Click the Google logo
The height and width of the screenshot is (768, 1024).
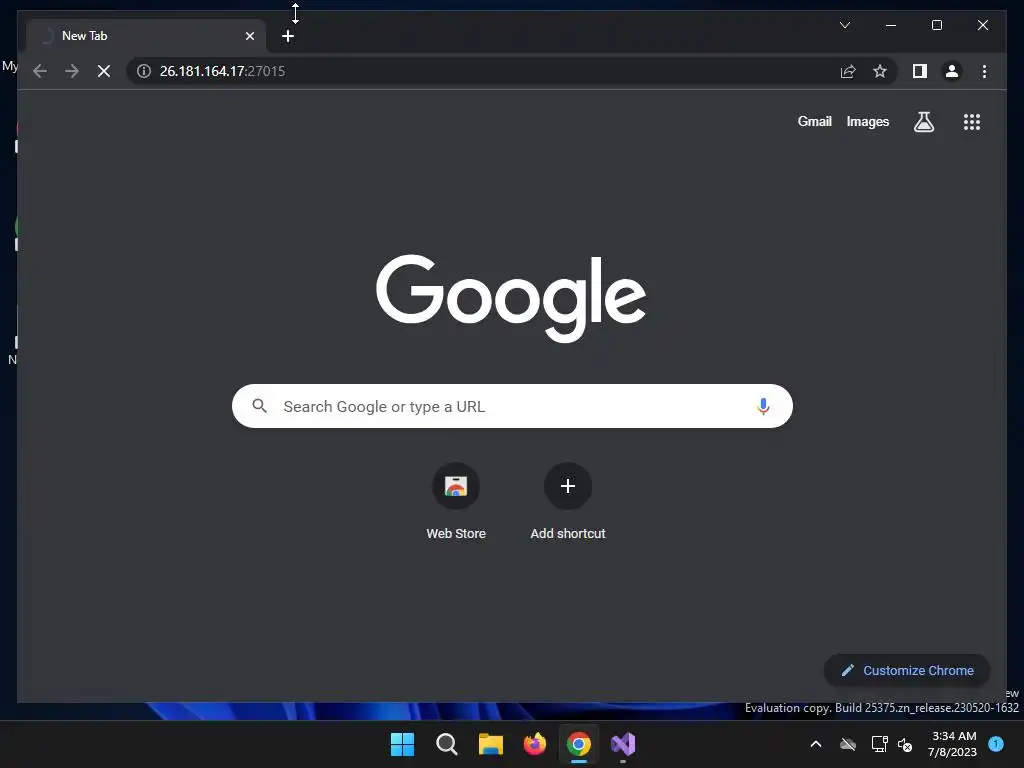(x=511, y=298)
